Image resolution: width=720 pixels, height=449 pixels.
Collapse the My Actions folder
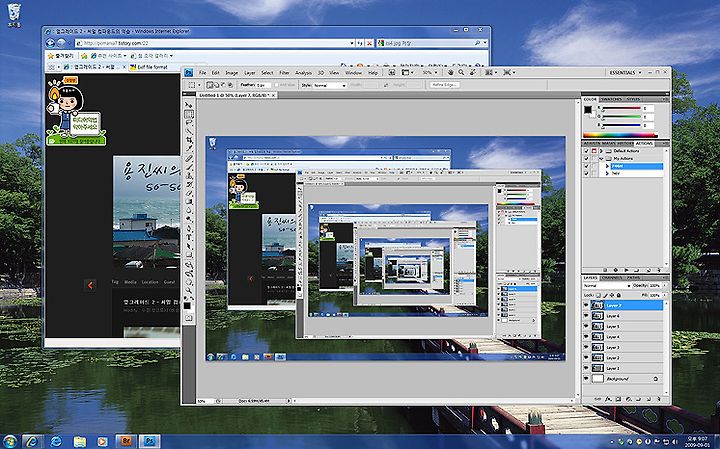[602, 158]
